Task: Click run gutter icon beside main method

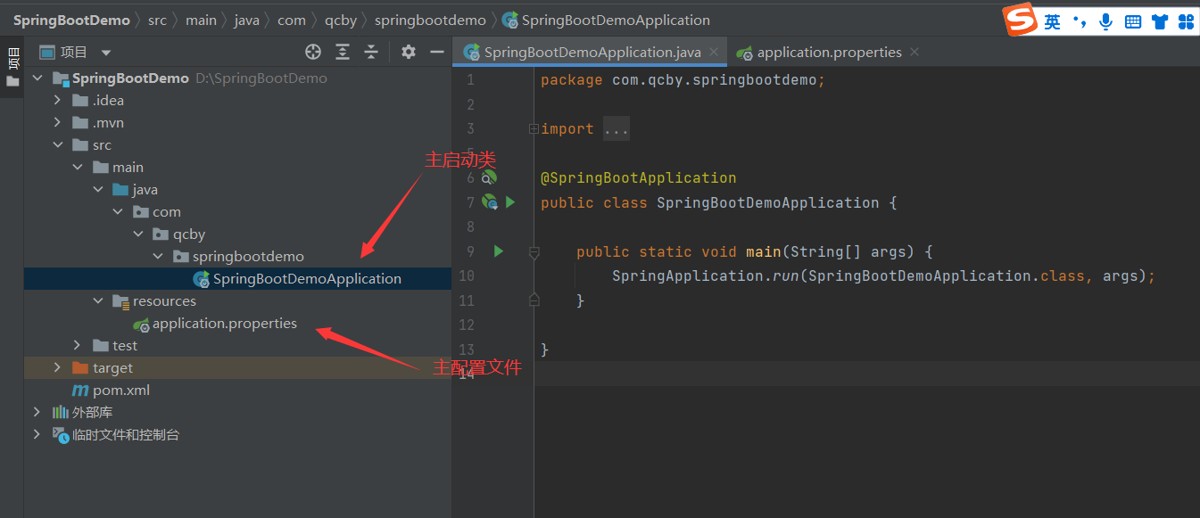Action: coord(498,251)
